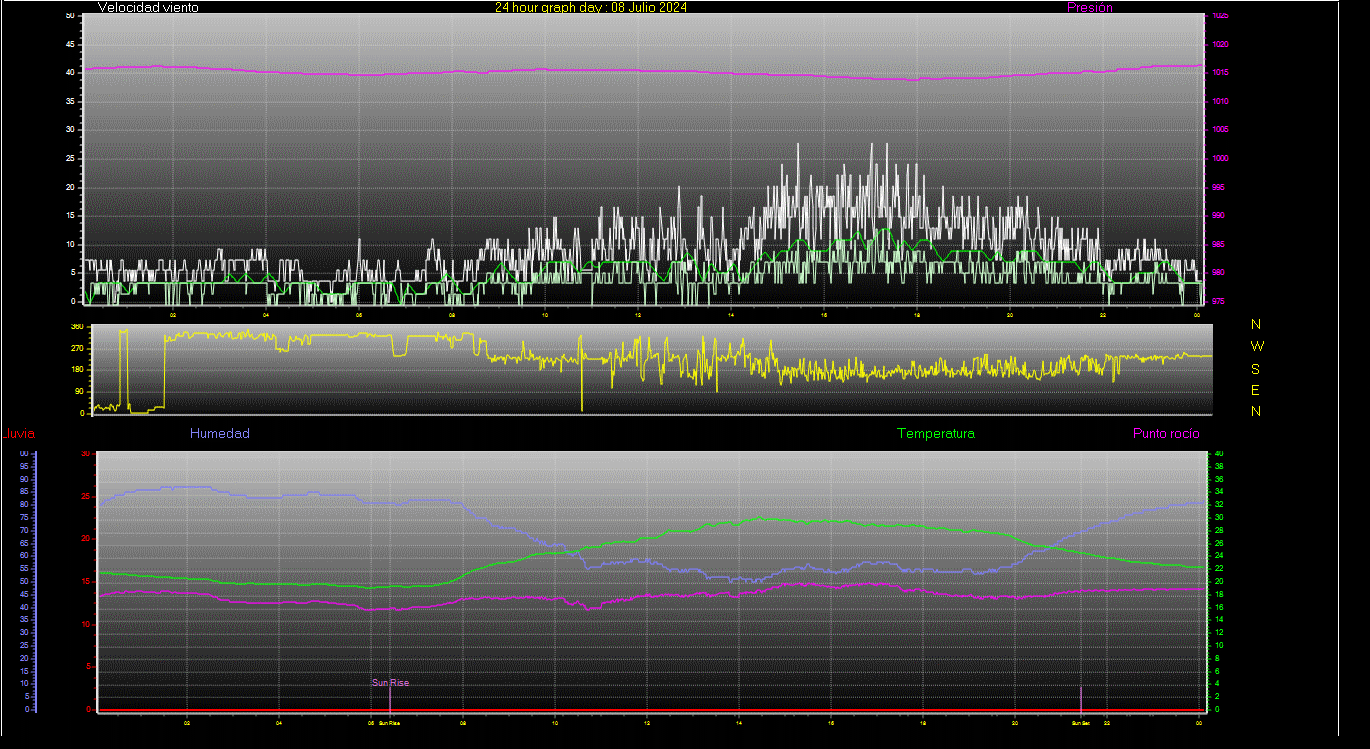Click the blue 'Humedad' legend label
Viewport: 1370px width, 749px height.
pyautogui.click(x=220, y=434)
